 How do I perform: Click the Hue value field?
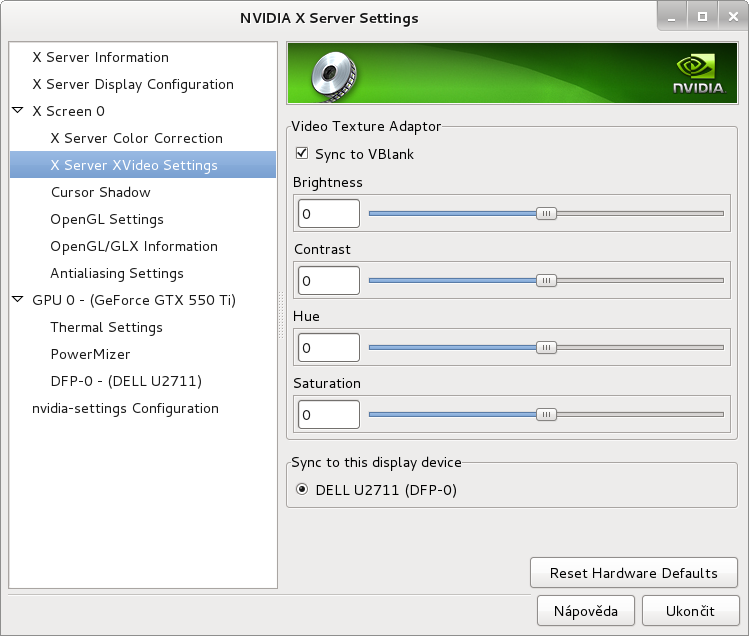pyautogui.click(x=329, y=347)
